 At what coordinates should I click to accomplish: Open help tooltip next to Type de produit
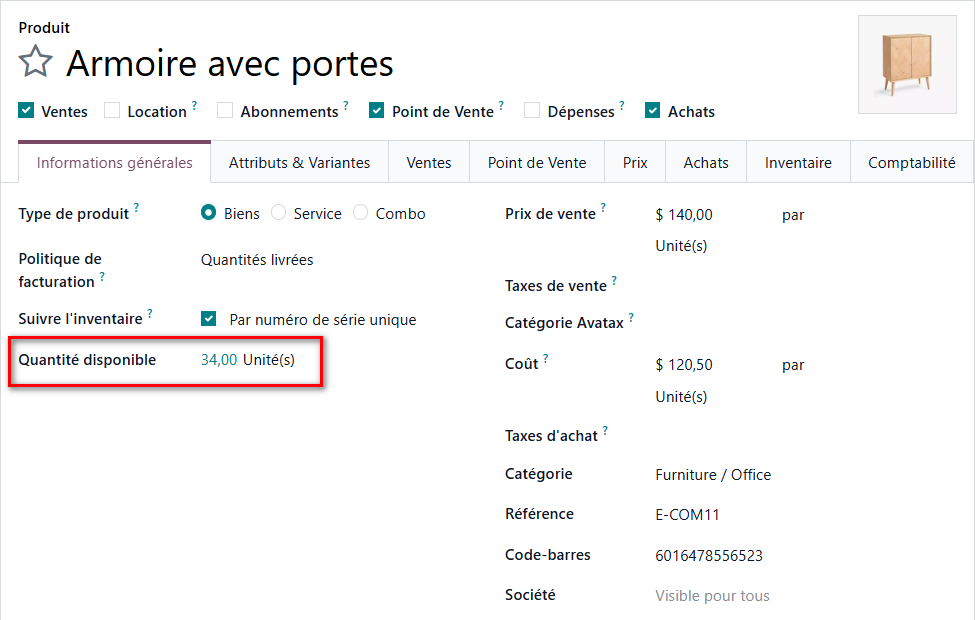(137, 208)
